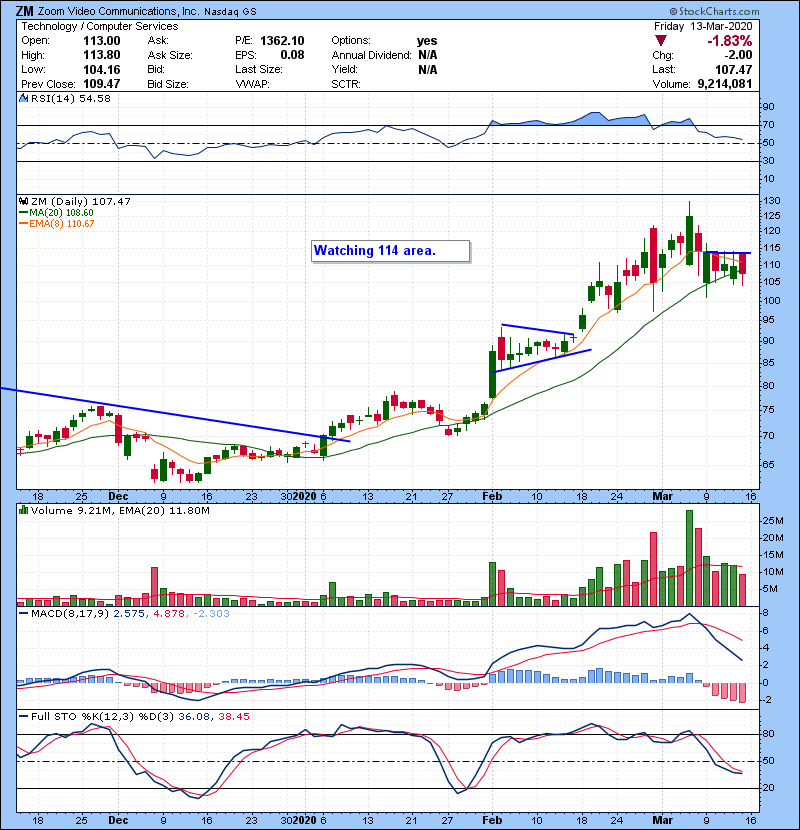Click the Full STO legend dash marker
Screen dimensions: 800x830
click(23, 716)
